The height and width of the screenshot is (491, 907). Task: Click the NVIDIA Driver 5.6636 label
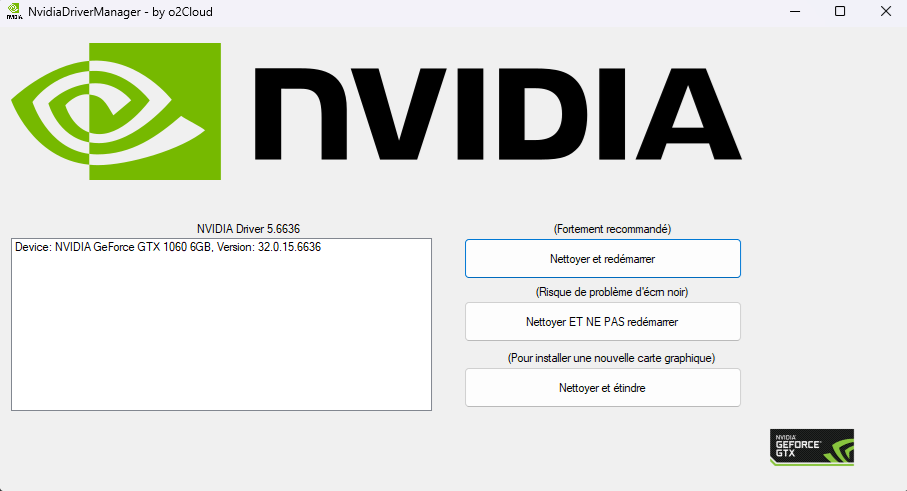[x=248, y=229]
